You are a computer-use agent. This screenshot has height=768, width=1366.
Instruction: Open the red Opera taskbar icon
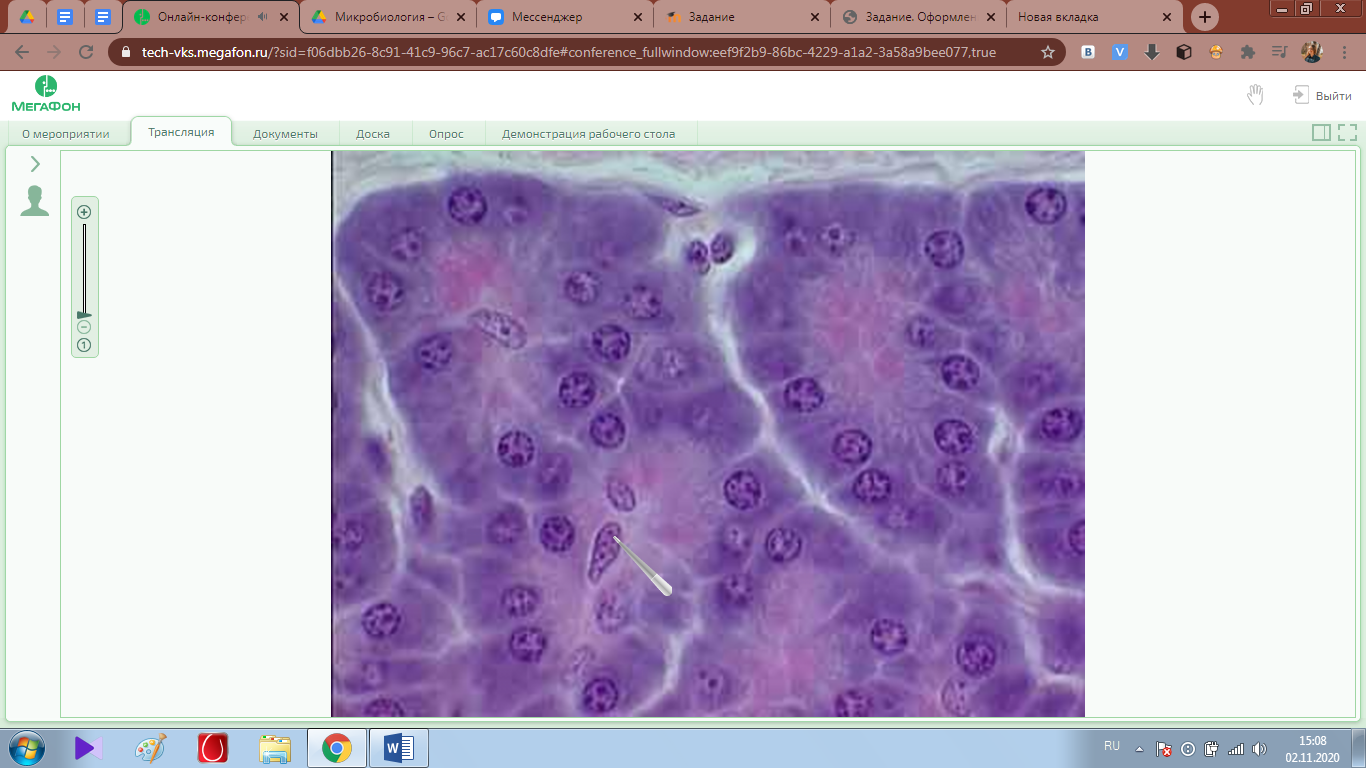[213, 747]
